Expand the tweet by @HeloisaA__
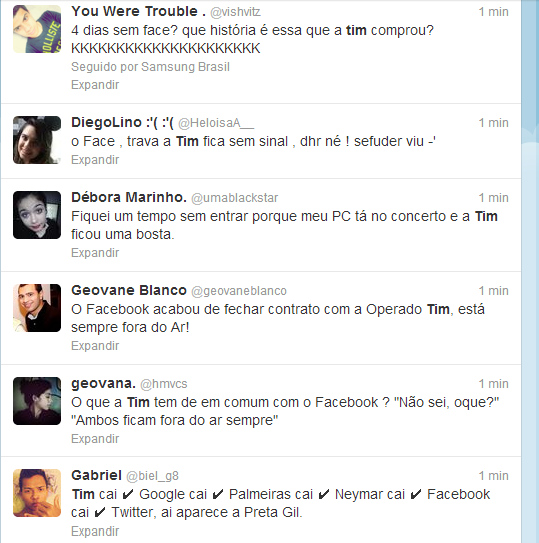 point(95,160)
